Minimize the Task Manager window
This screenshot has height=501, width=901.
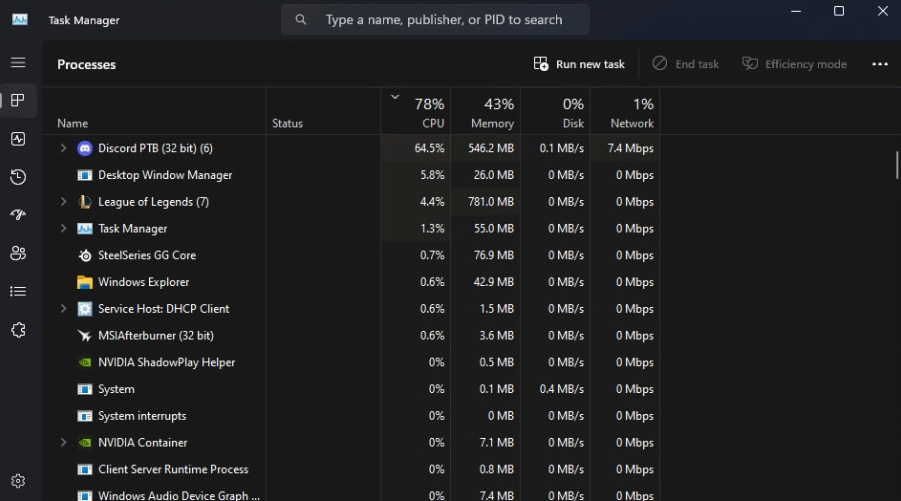(x=796, y=11)
